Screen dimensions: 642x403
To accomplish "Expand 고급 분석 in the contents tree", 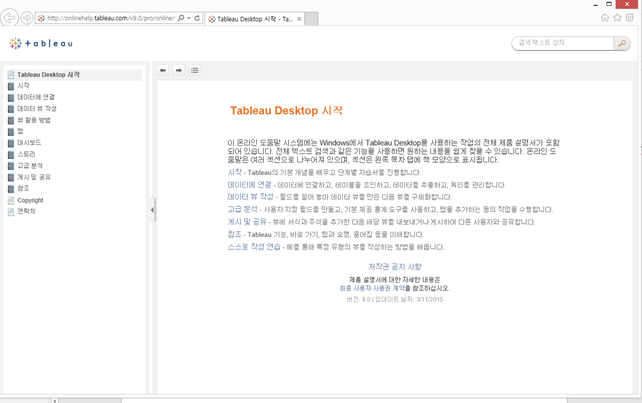I will pos(29,165).
